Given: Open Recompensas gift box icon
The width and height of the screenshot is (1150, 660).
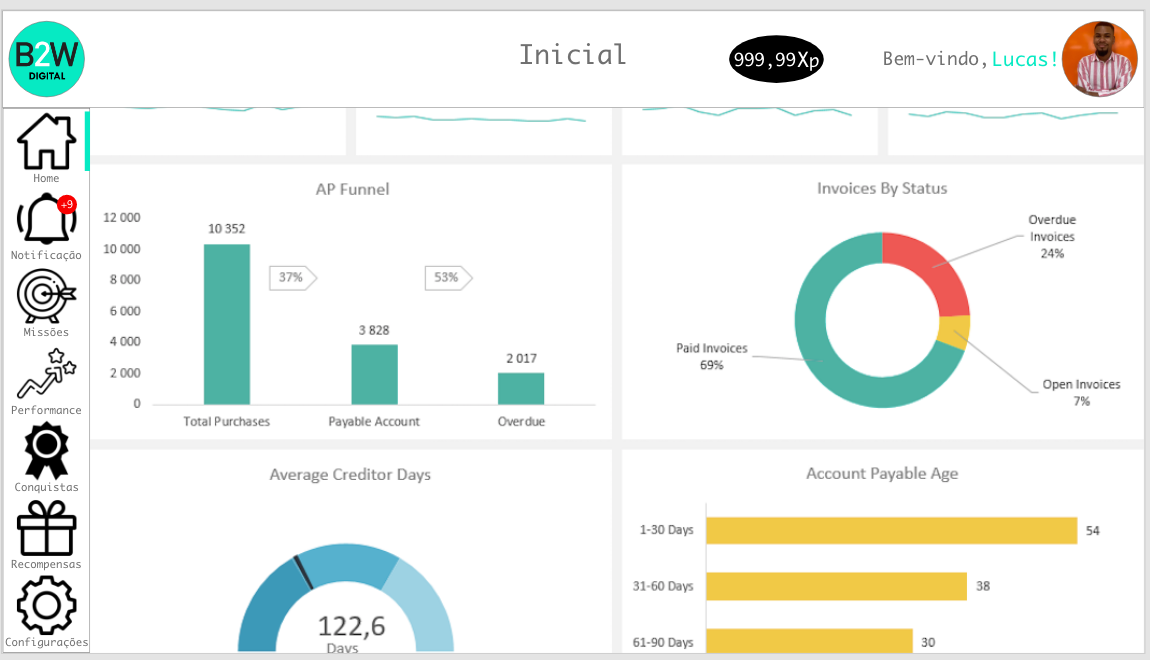Looking at the screenshot, I should pyautogui.click(x=46, y=528).
